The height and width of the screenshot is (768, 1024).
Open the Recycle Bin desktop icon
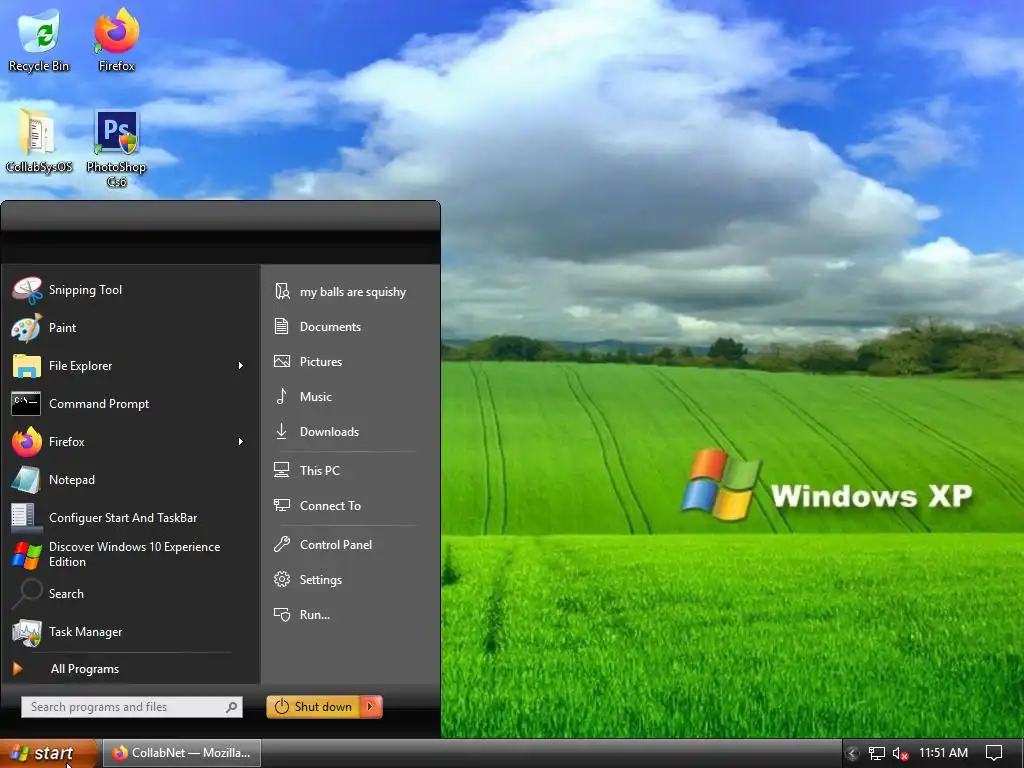click(x=39, y=39)
